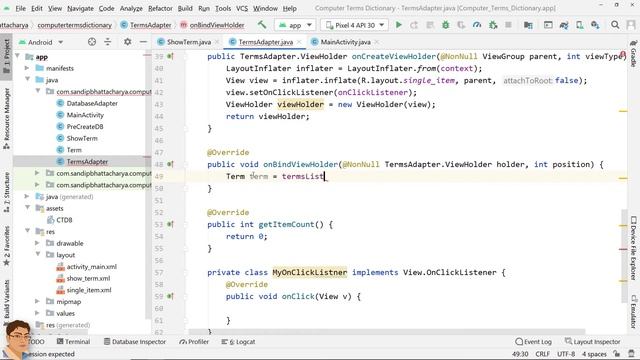
Task: Click the editor vertical scrollbar
Action: tap(624, 256)
